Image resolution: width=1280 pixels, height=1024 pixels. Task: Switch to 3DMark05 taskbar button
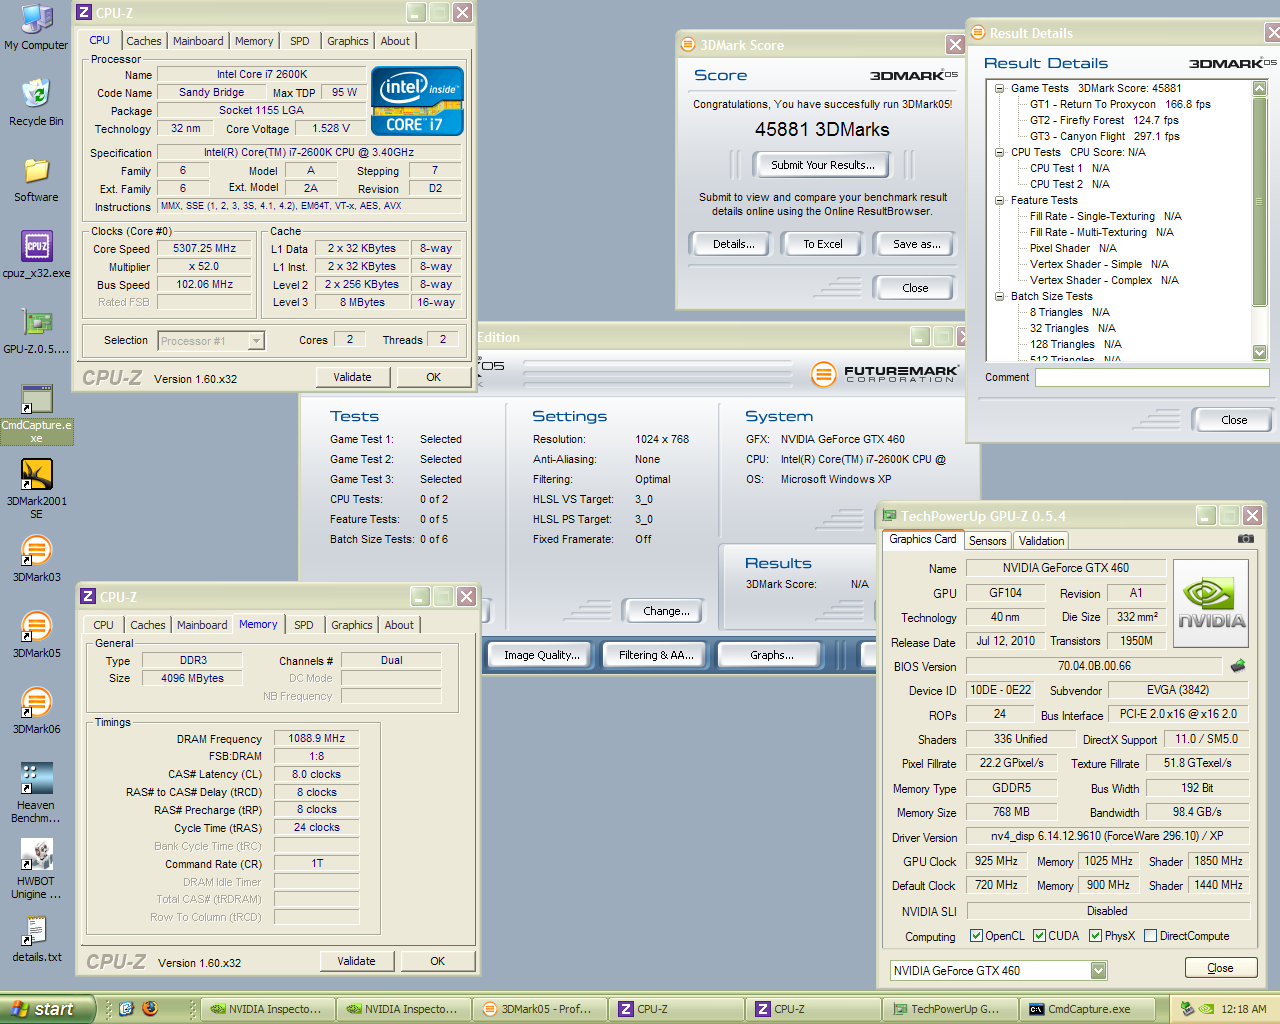tap(541, 1009)
